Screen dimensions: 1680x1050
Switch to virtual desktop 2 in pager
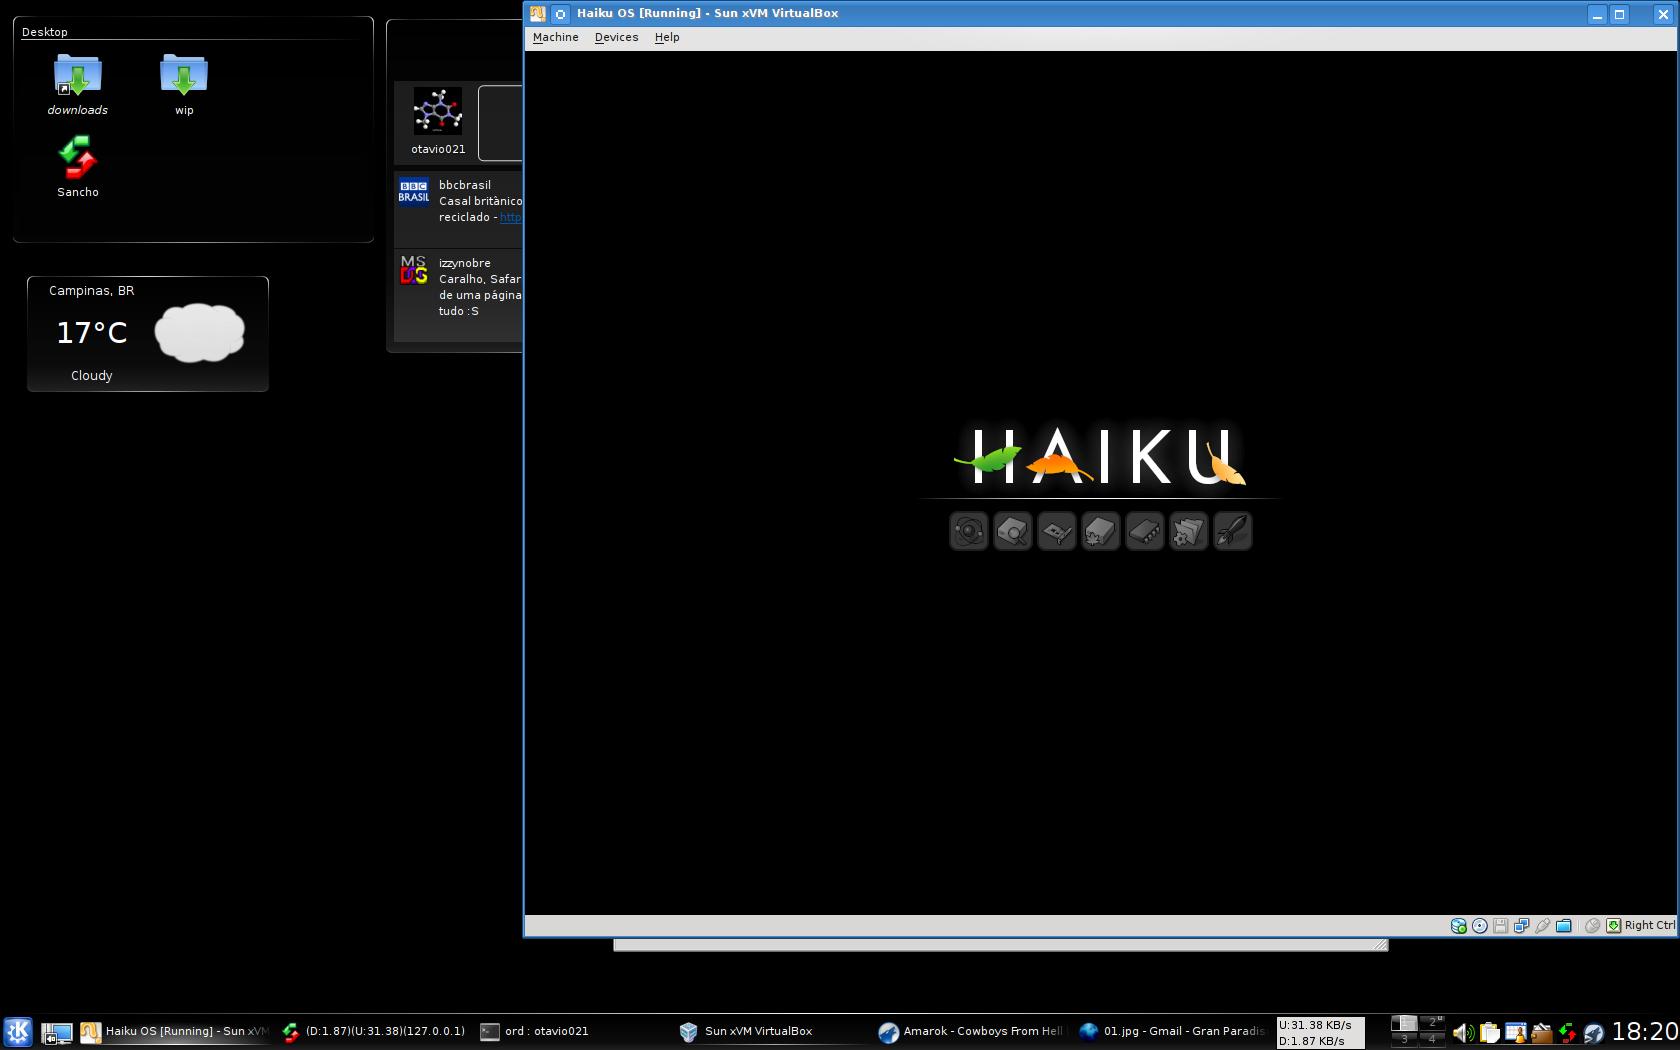tap(1432, 1023)
